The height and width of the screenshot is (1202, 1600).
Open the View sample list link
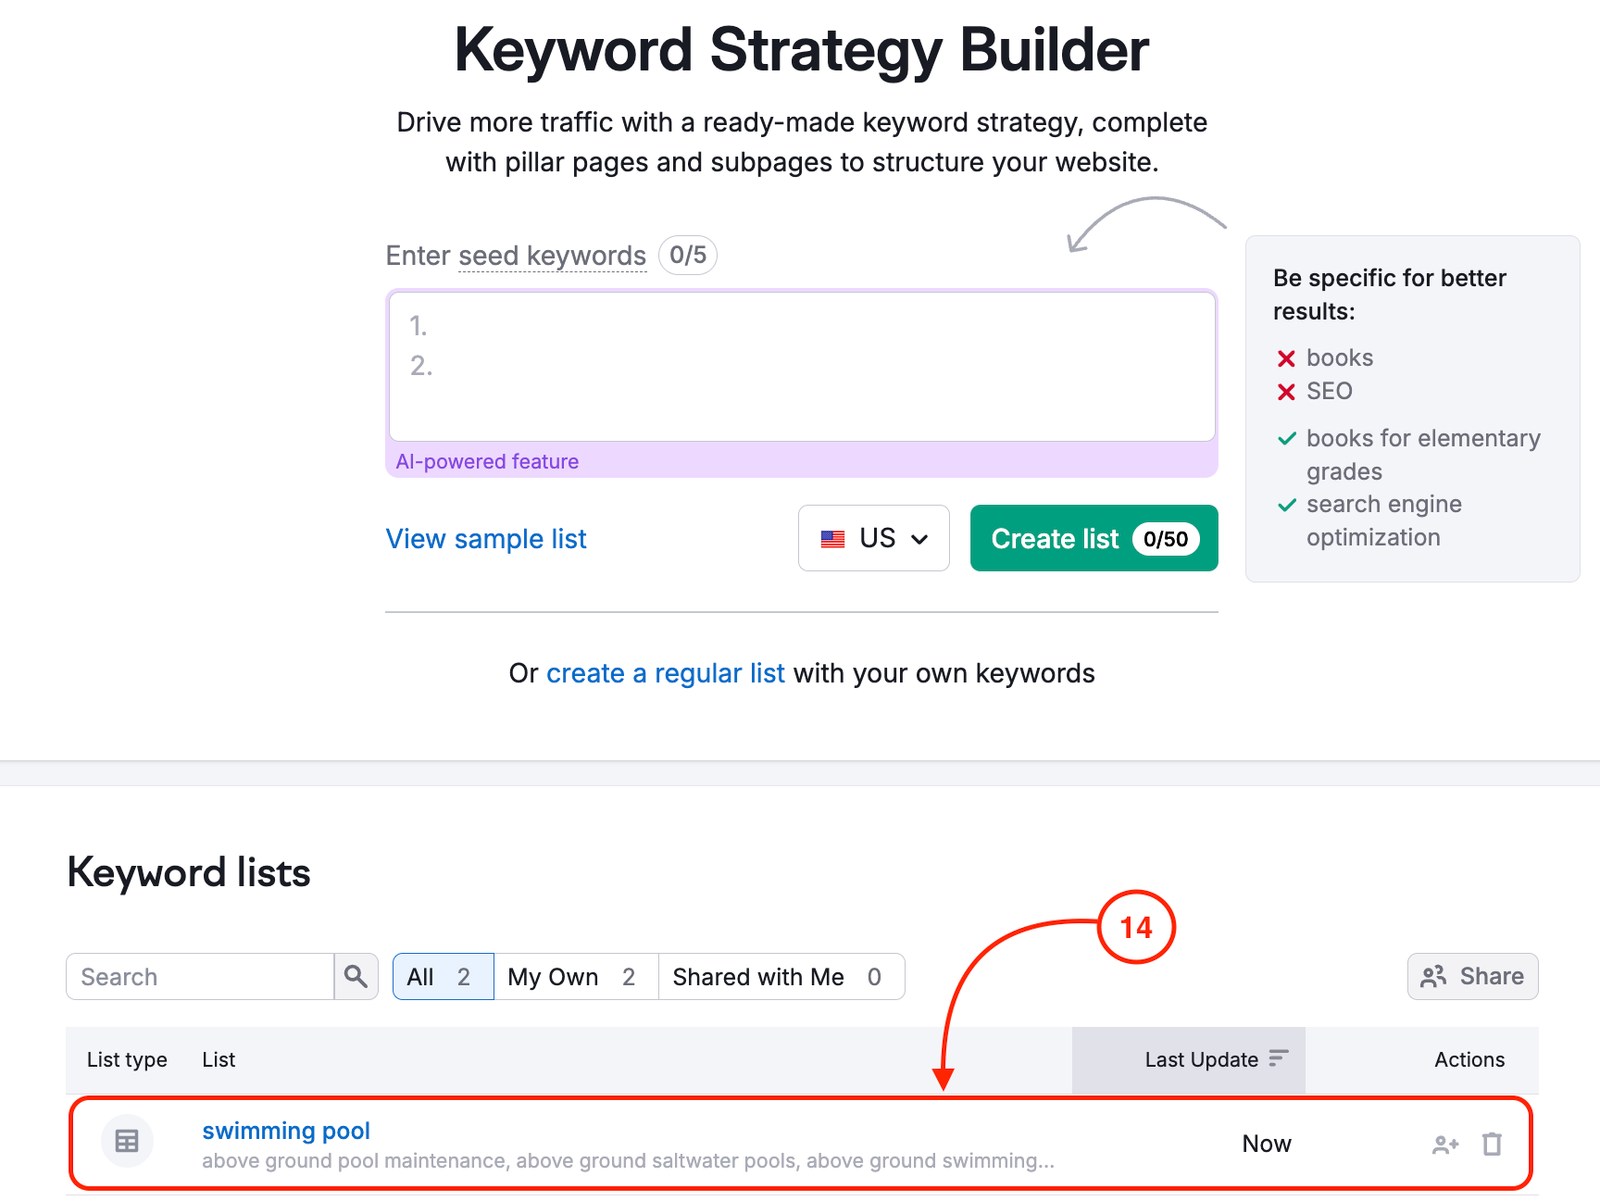click(486, 539)
